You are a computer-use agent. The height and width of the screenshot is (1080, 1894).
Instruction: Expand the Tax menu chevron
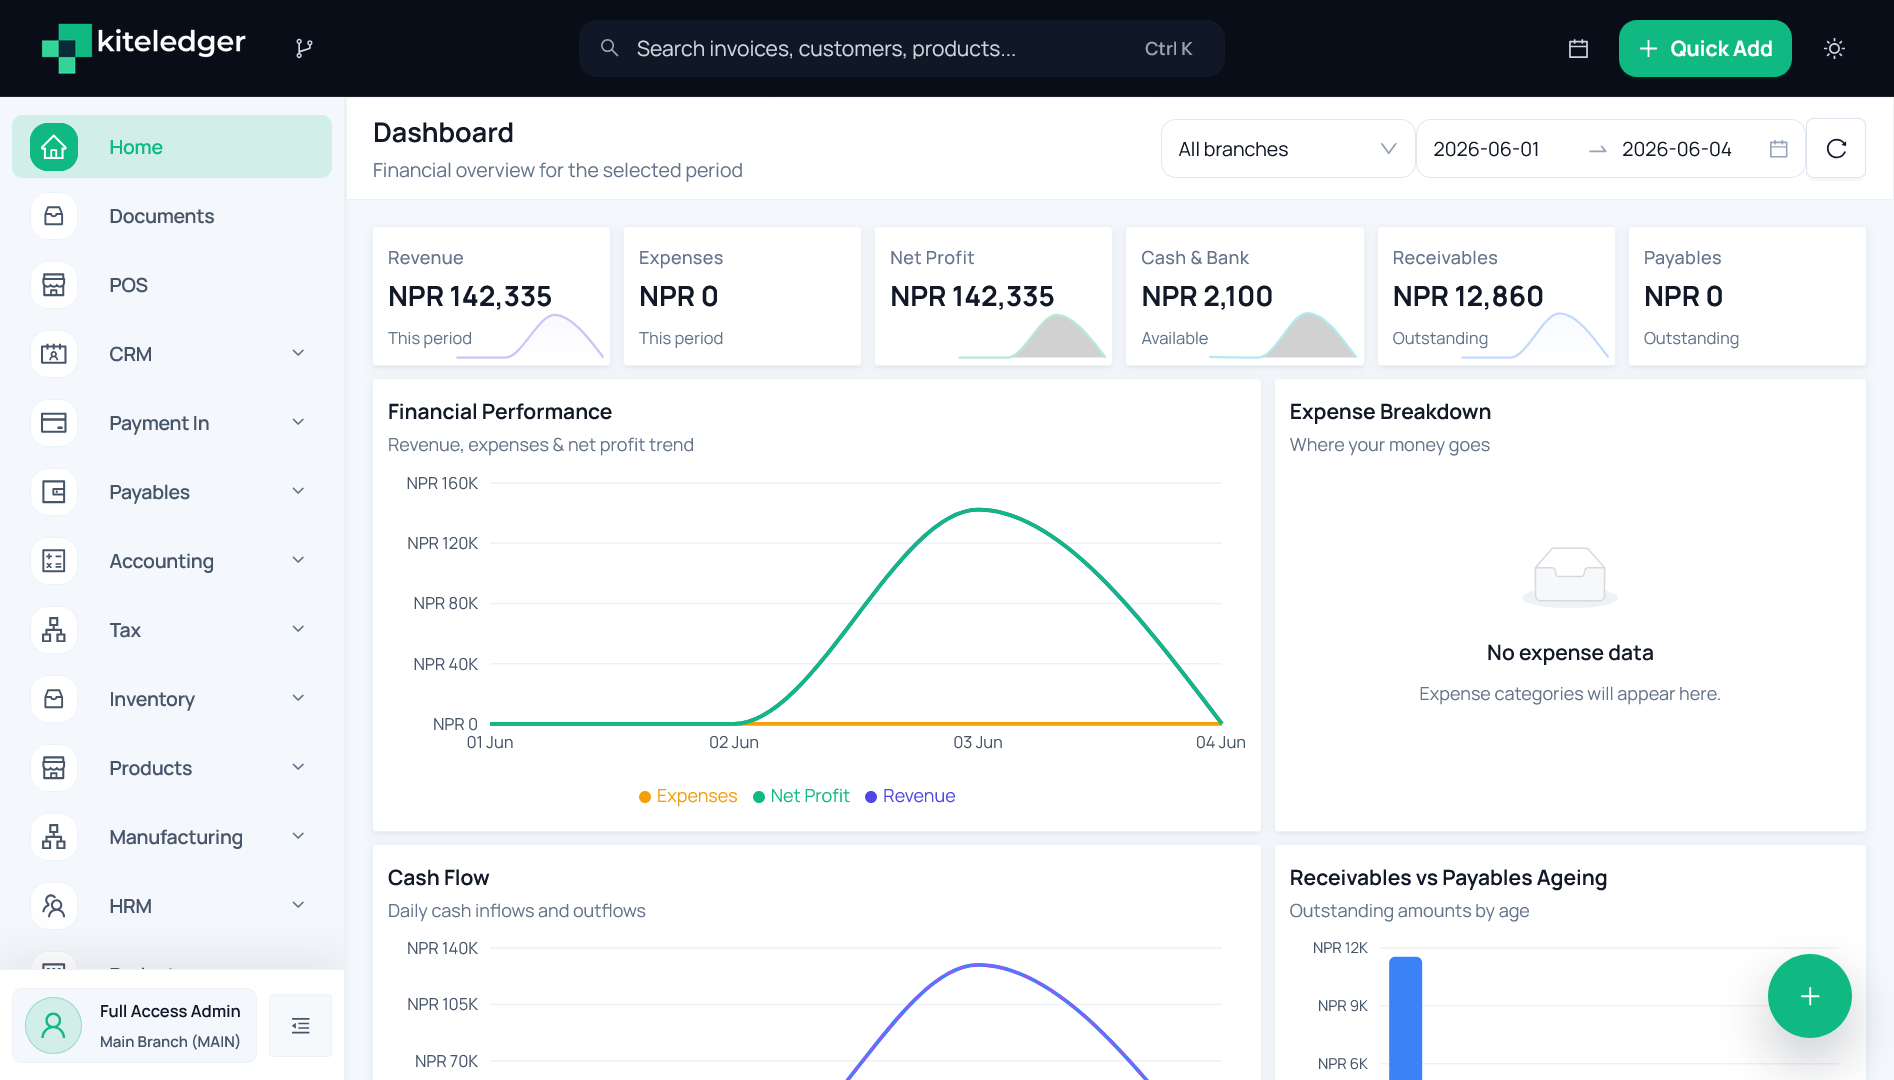298,629
